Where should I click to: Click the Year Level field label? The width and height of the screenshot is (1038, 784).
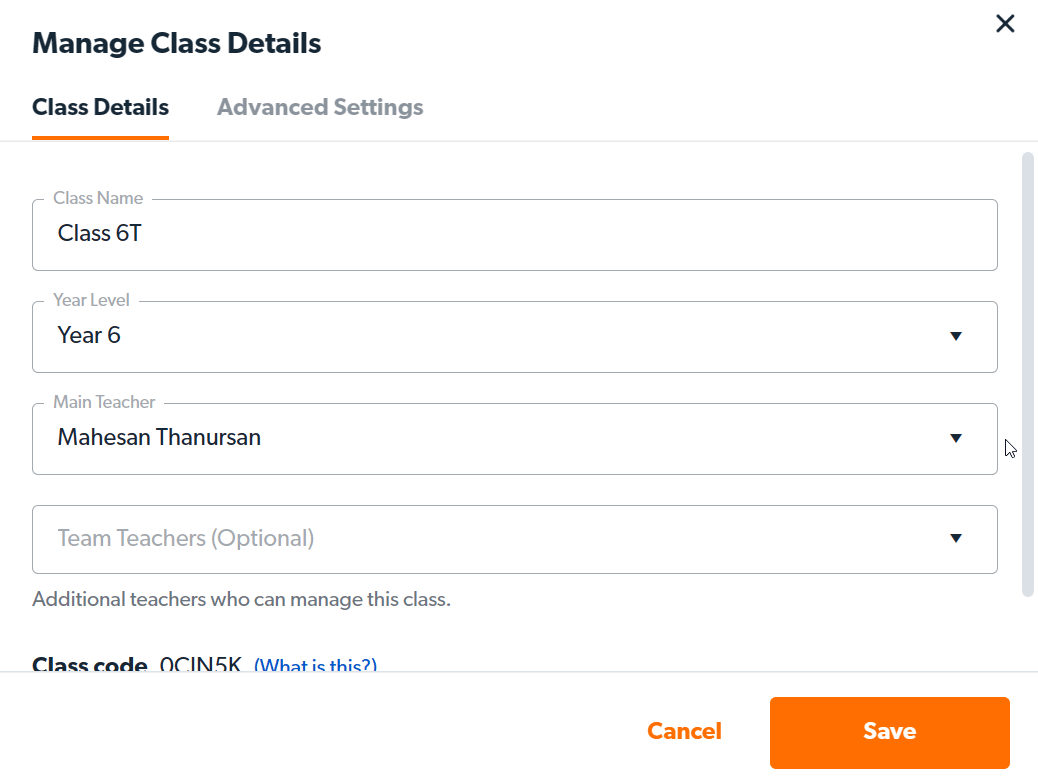click(x=91, y=300)
